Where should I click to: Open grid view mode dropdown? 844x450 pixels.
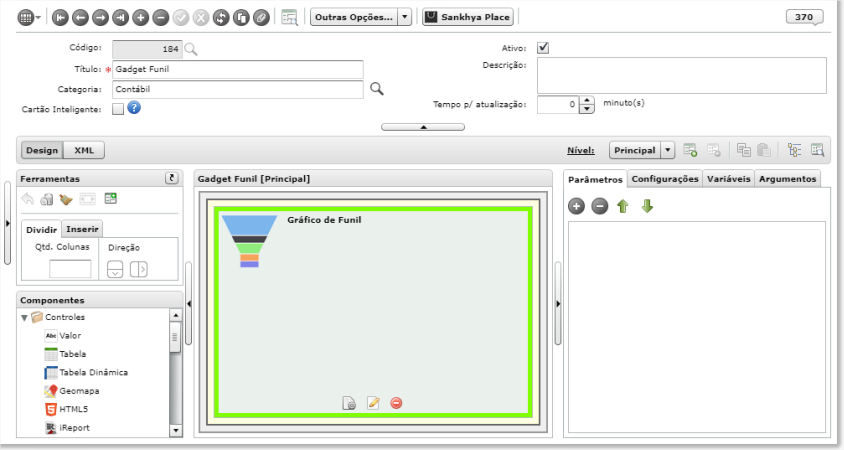(x=29, y=18)
